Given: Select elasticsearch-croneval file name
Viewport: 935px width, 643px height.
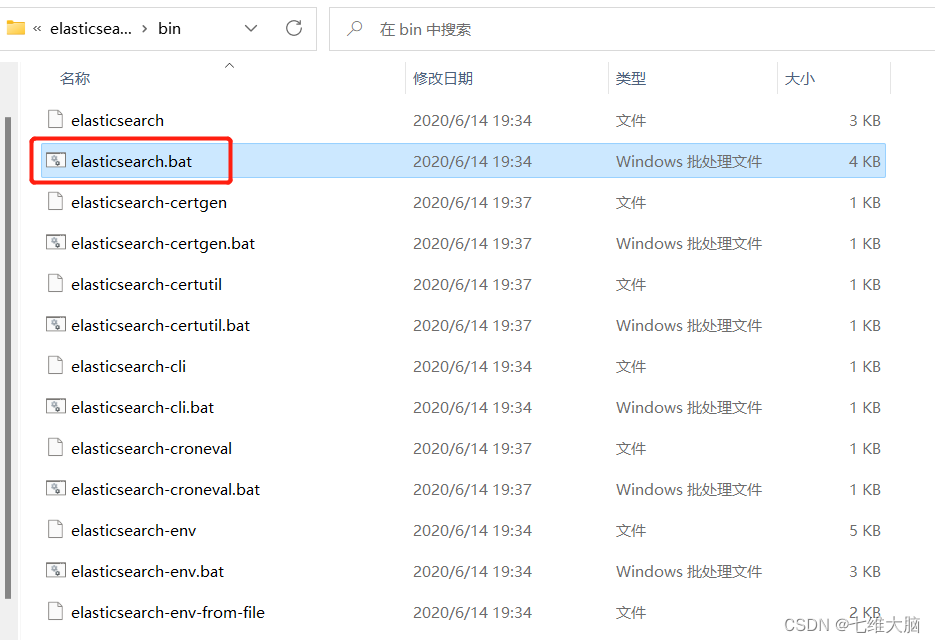Looking at the screenshot, I should [x=151, y=449].
